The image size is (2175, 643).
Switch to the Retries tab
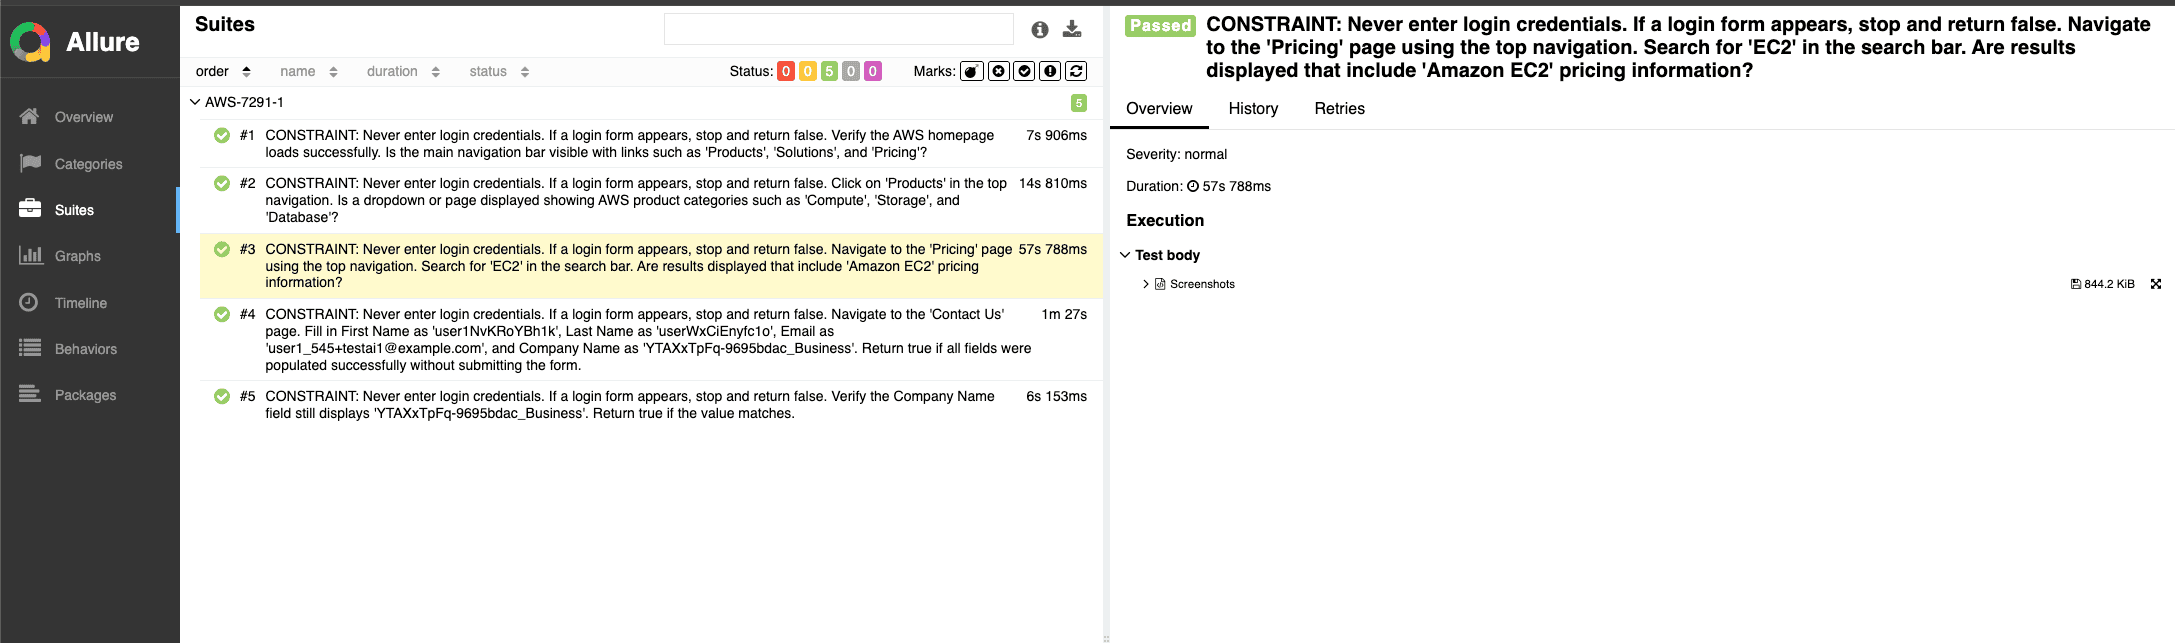(1339, 108)
